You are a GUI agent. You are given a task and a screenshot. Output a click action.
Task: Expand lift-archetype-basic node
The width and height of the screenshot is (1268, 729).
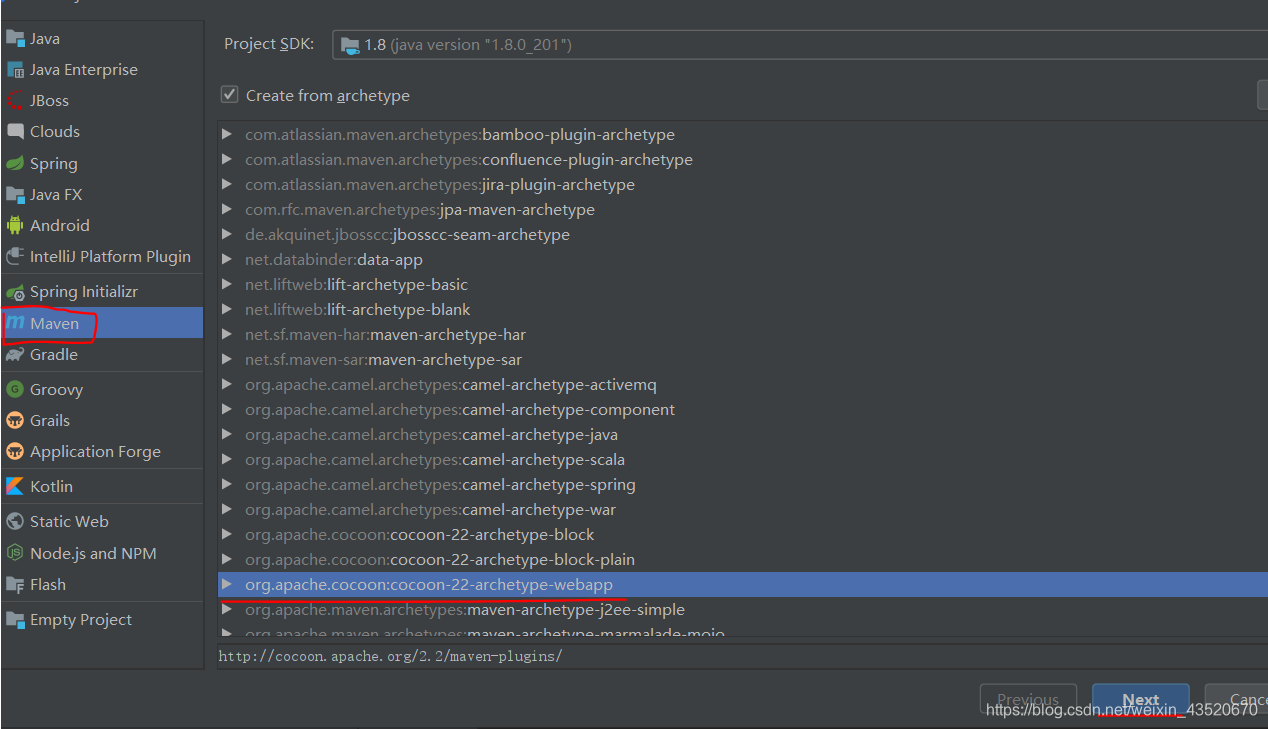tap(227, 284)
